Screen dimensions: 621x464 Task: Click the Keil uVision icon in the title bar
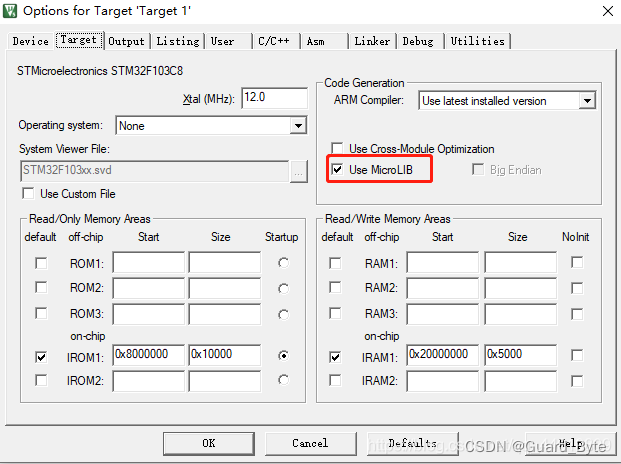click(10, 11)
